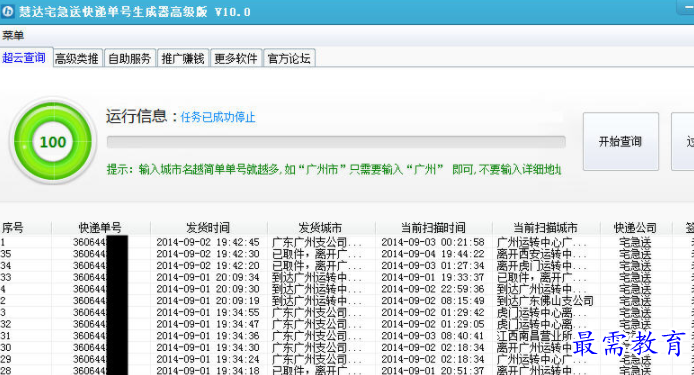Click the green circular 100 progress gauge
This screenshot has width=694, height=375.
click(x=53, y=142)
